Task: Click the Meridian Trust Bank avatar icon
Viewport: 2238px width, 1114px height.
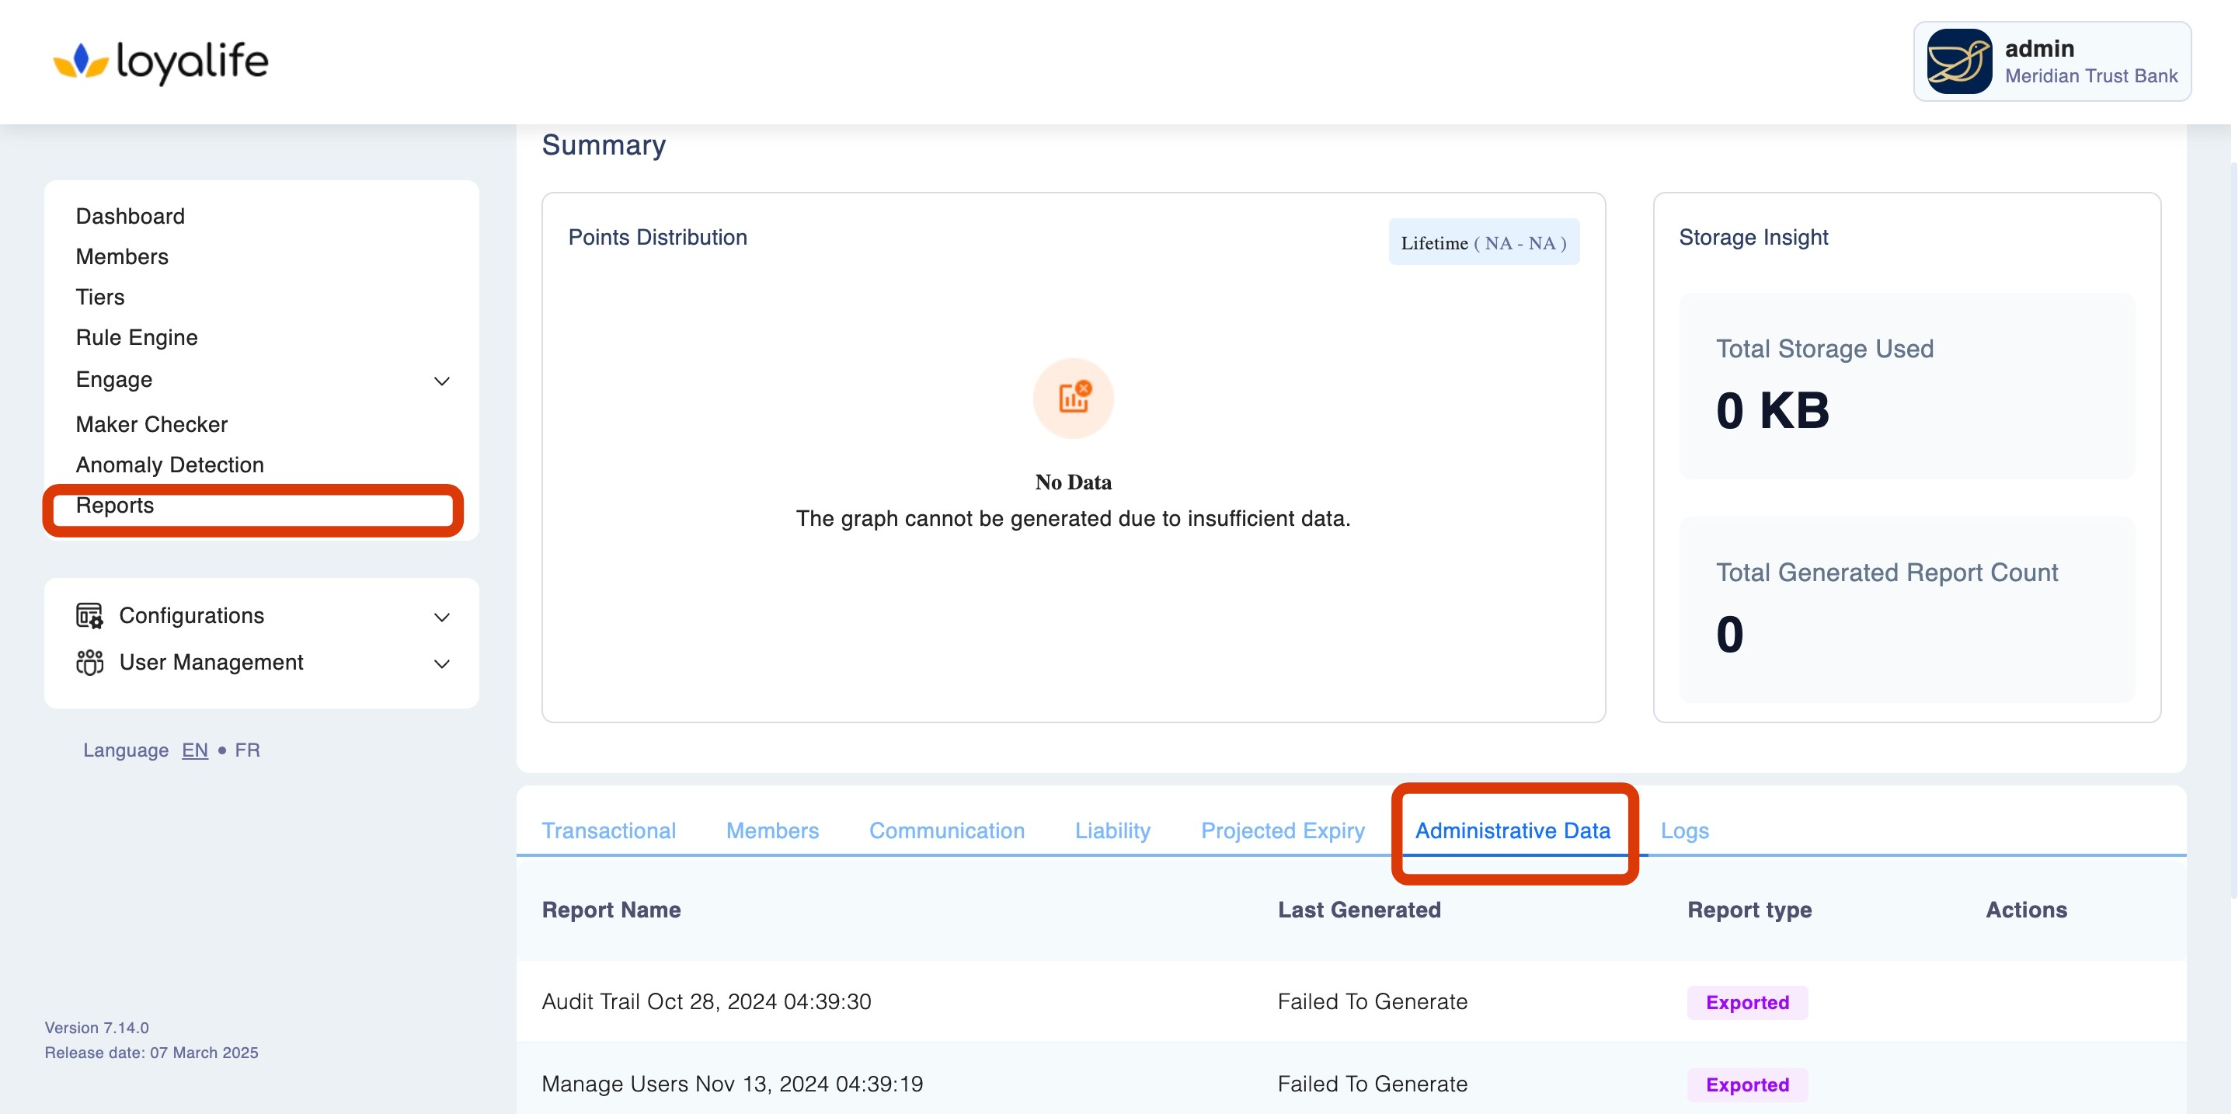Action: tap(1958, 61)
